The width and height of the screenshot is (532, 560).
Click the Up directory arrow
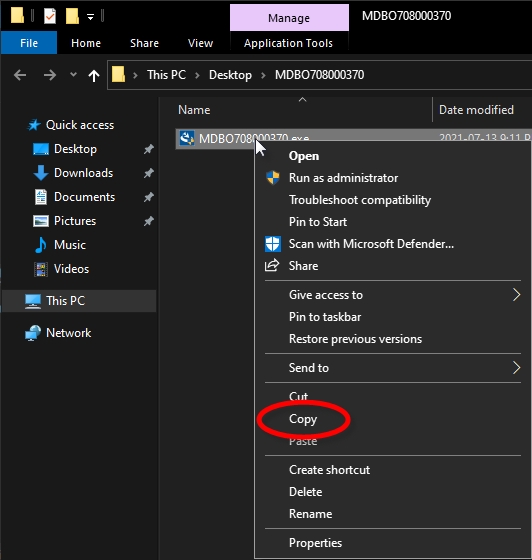[94, 75]
